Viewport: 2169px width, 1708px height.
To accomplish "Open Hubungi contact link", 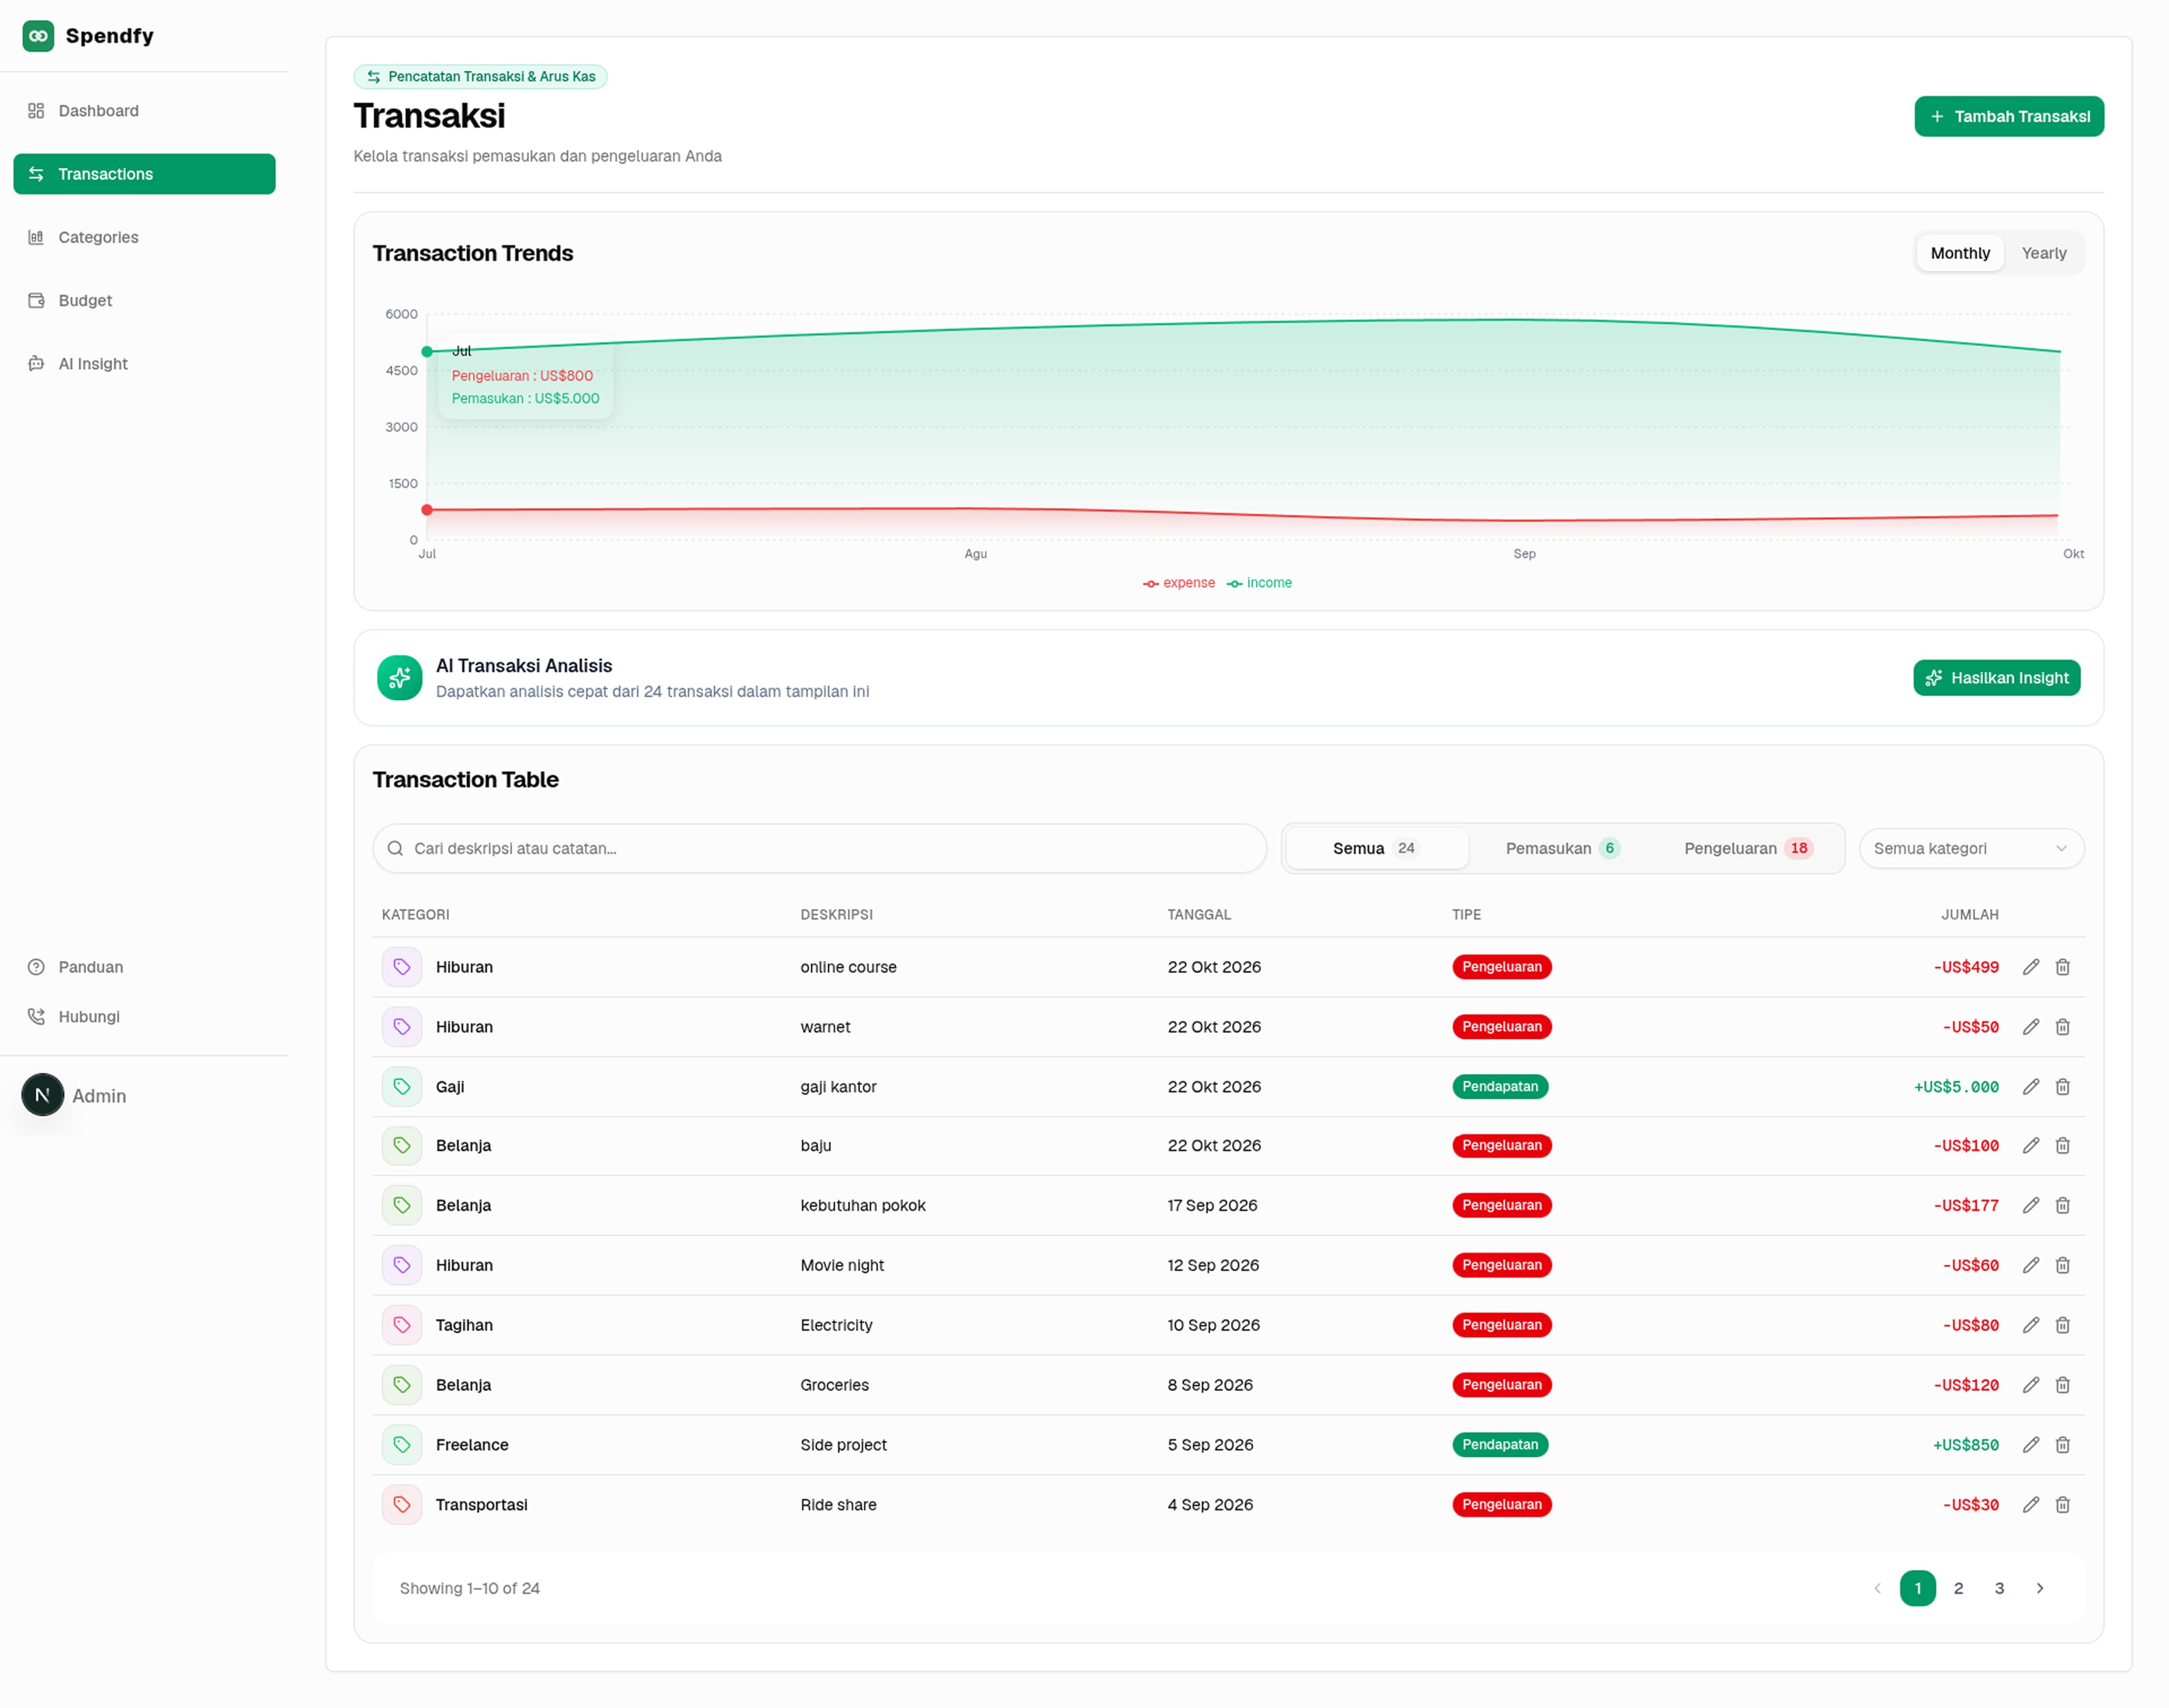I will (x=144, y=1017).
